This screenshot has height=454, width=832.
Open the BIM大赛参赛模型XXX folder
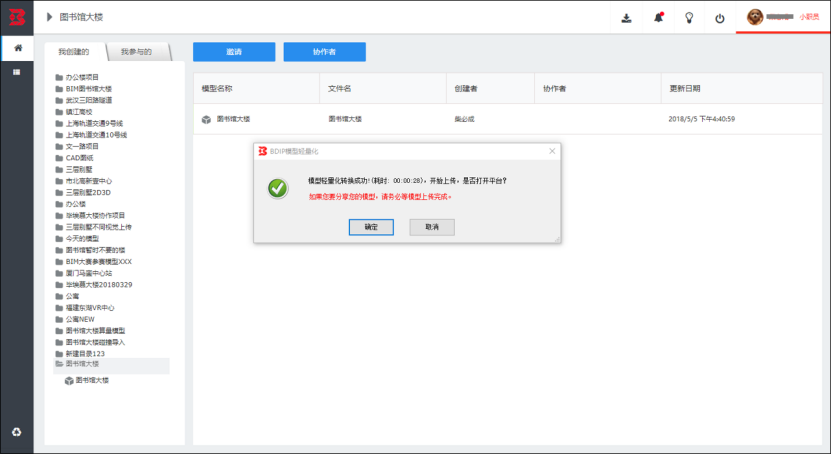click(x=99, y=261)
